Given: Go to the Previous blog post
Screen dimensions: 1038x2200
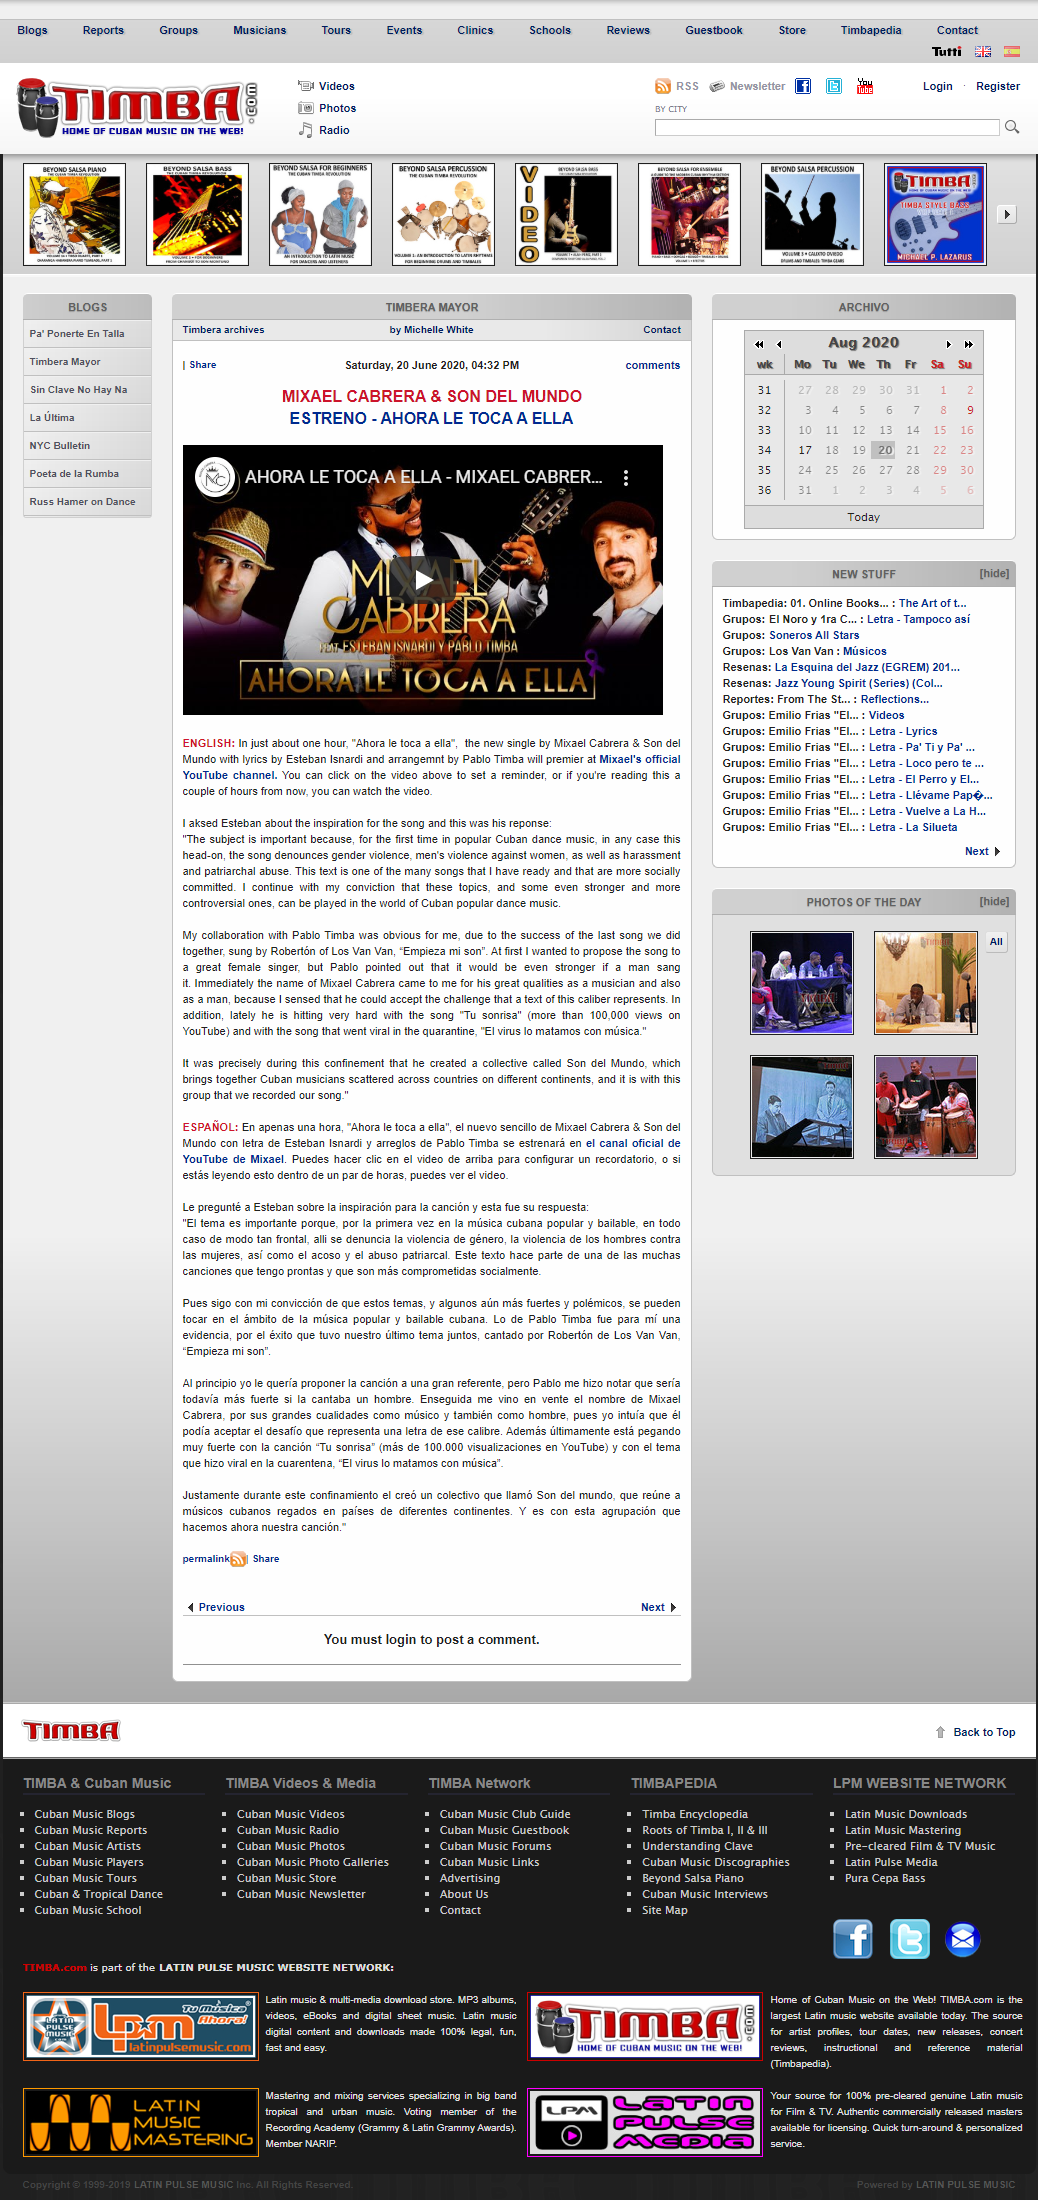Looking at the screenshot, I should click(216, 1607).
